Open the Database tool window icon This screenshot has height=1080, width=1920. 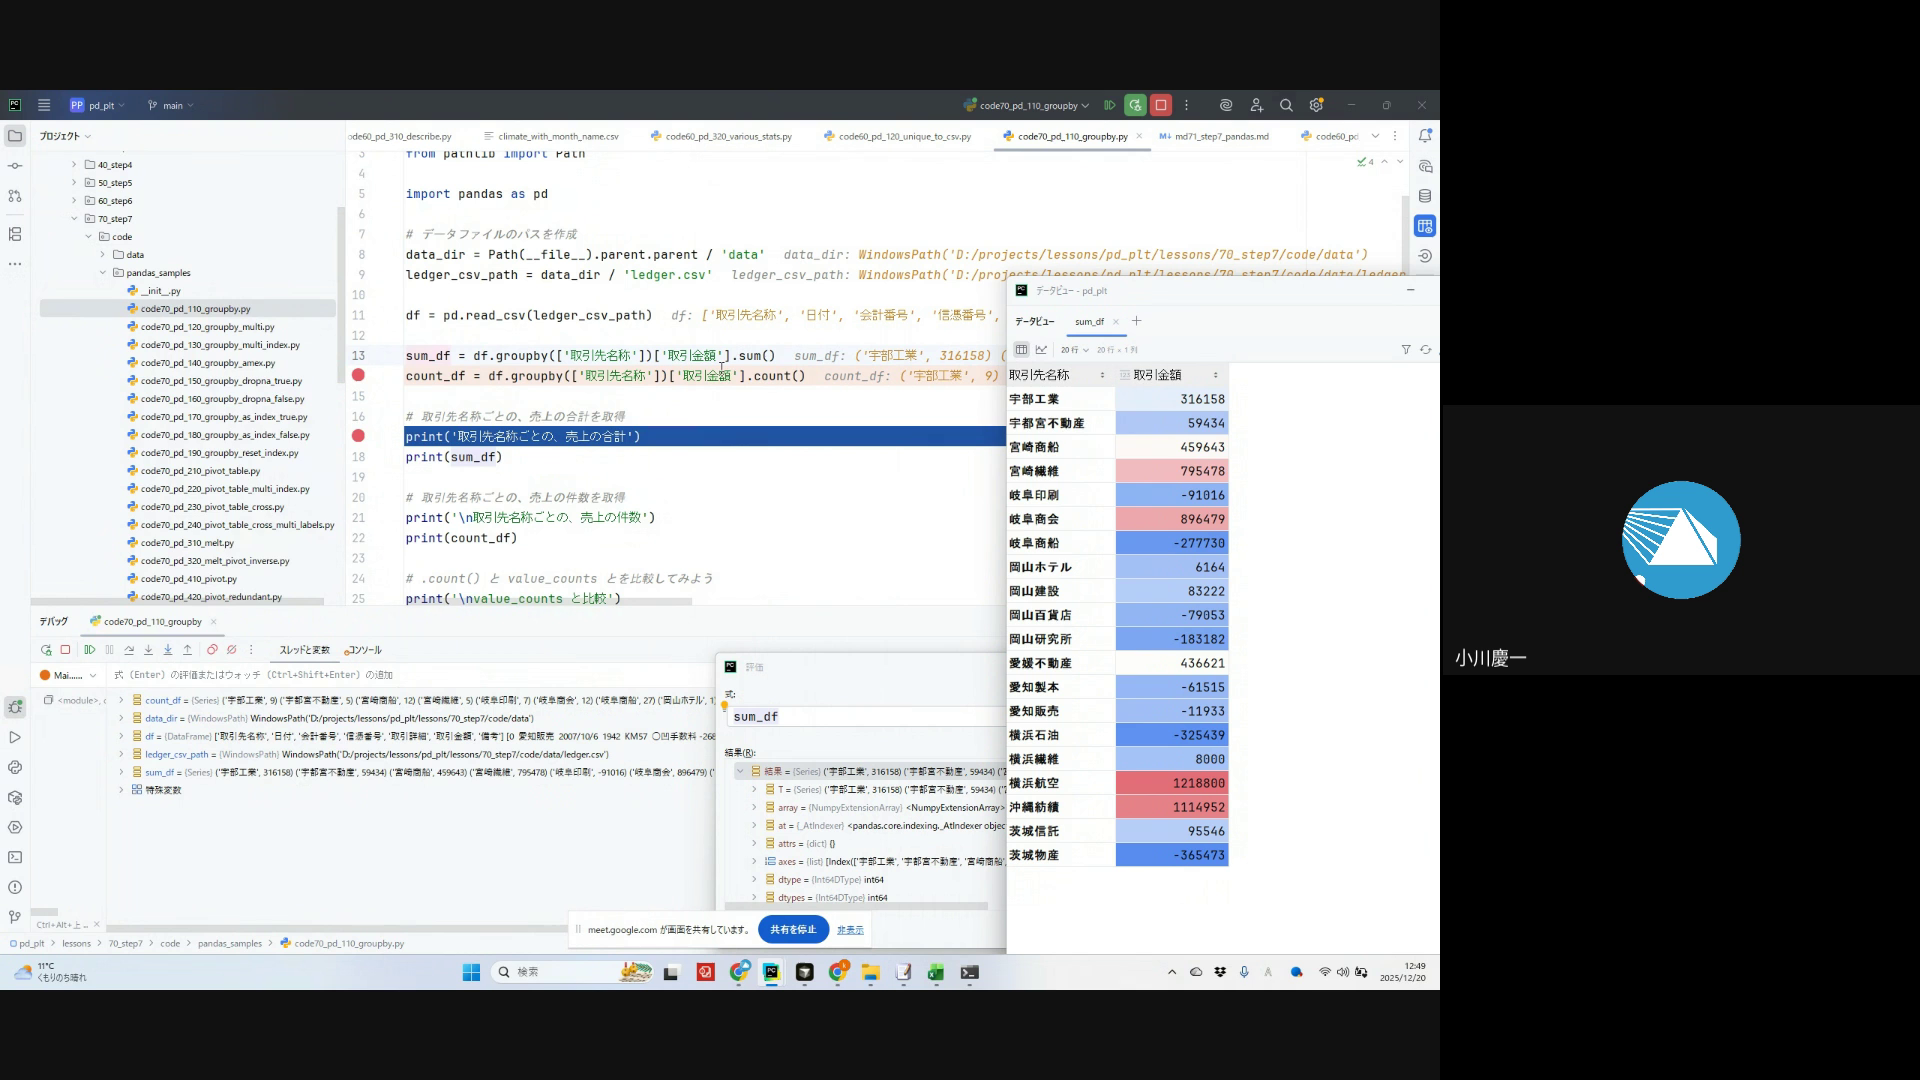tap(1425, 196)
